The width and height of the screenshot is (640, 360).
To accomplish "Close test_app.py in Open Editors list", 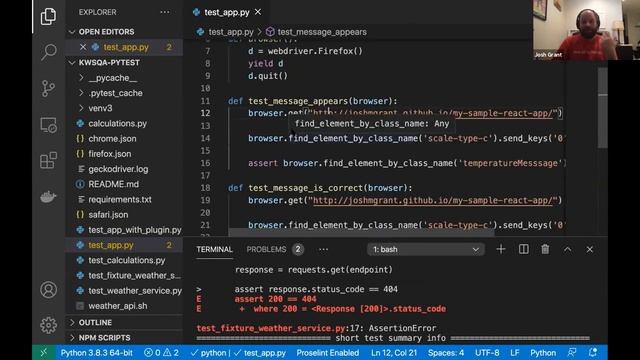I will coord(83,47).
